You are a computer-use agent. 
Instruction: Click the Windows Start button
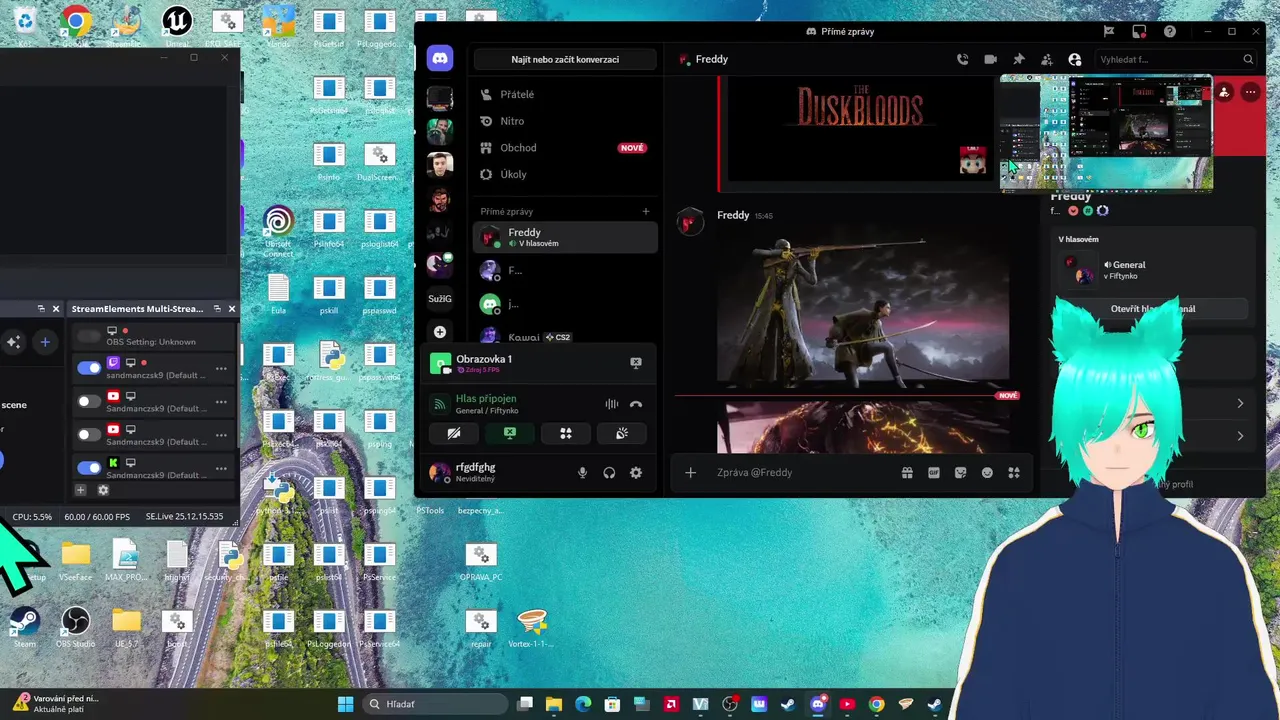(345, 704)
